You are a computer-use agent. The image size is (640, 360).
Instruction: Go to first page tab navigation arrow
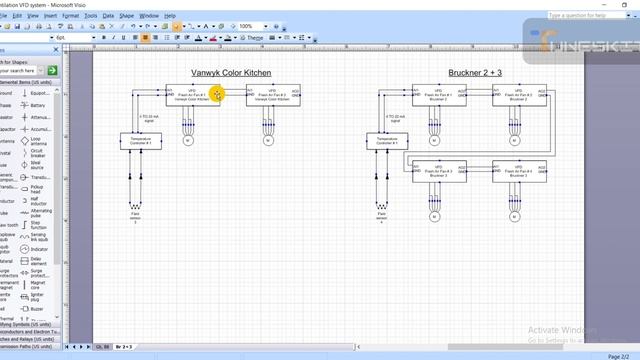click(67, 347)
